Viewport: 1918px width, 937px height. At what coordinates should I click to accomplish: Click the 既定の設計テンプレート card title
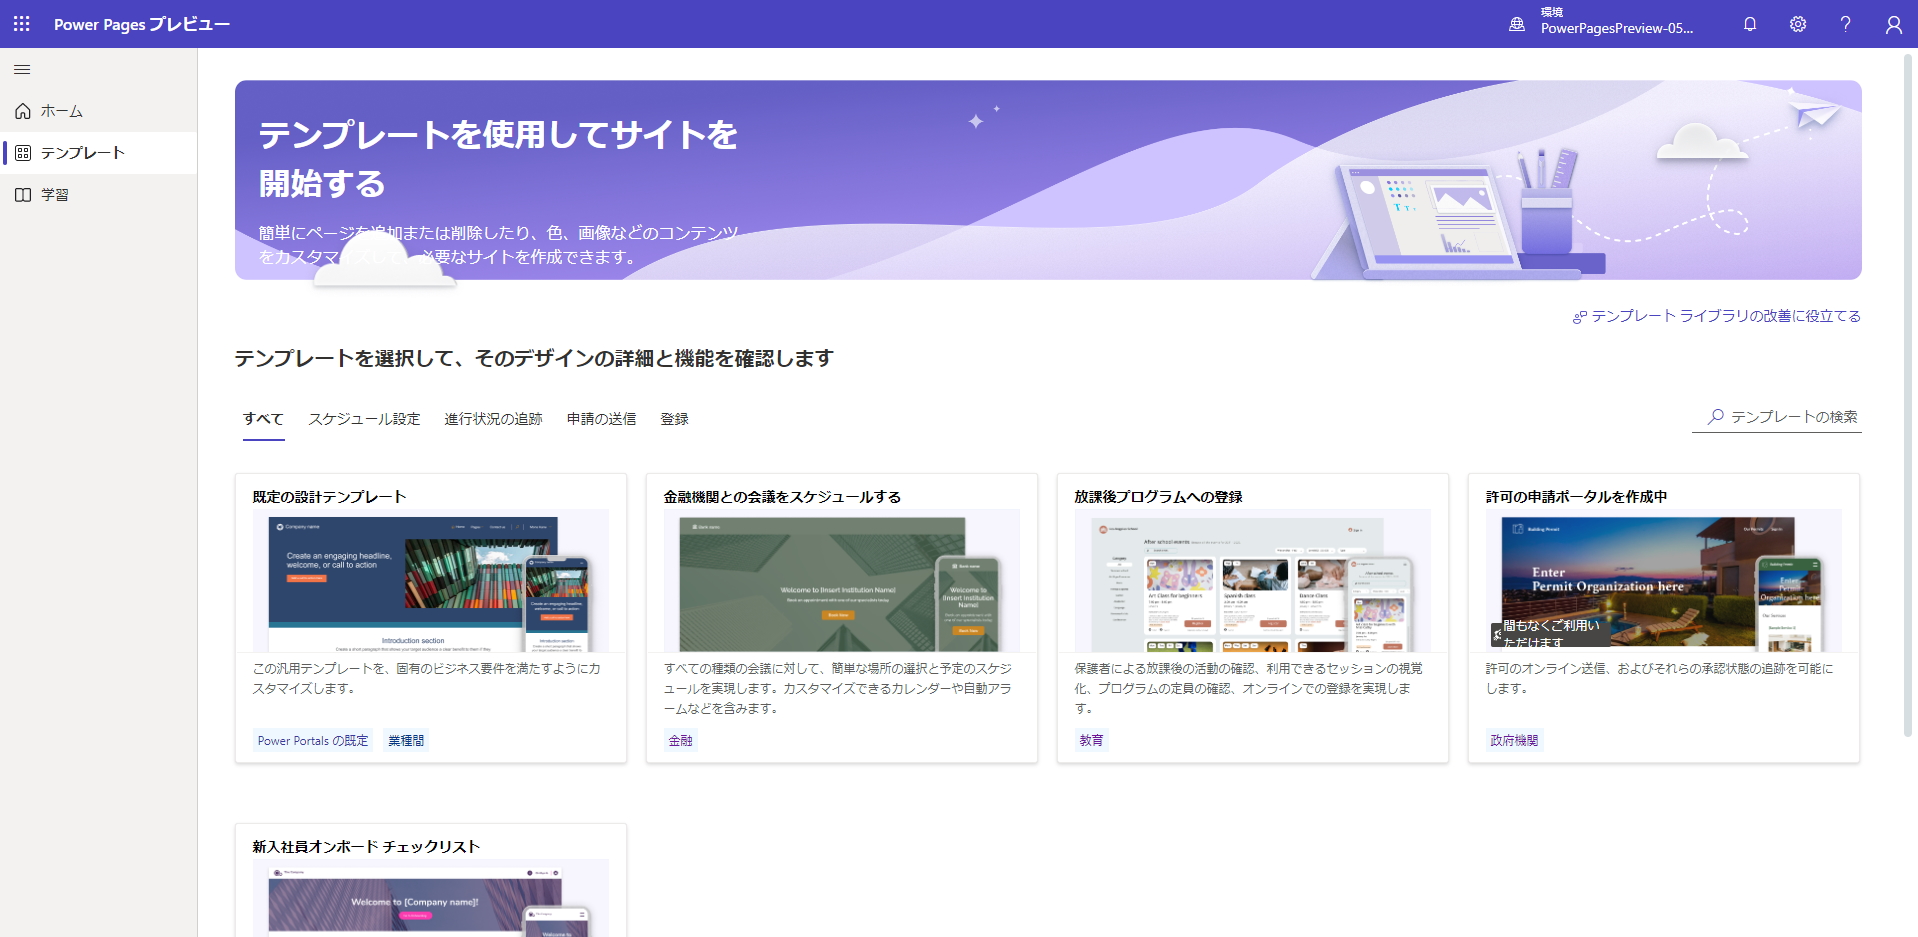[329, 497]
